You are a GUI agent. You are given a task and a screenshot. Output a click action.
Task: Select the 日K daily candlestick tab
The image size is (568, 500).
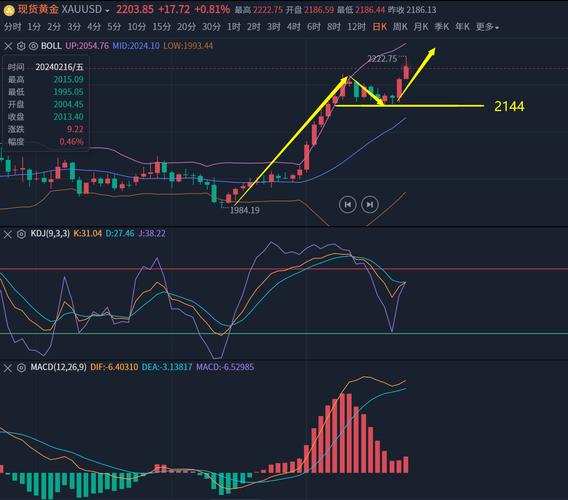380,27
